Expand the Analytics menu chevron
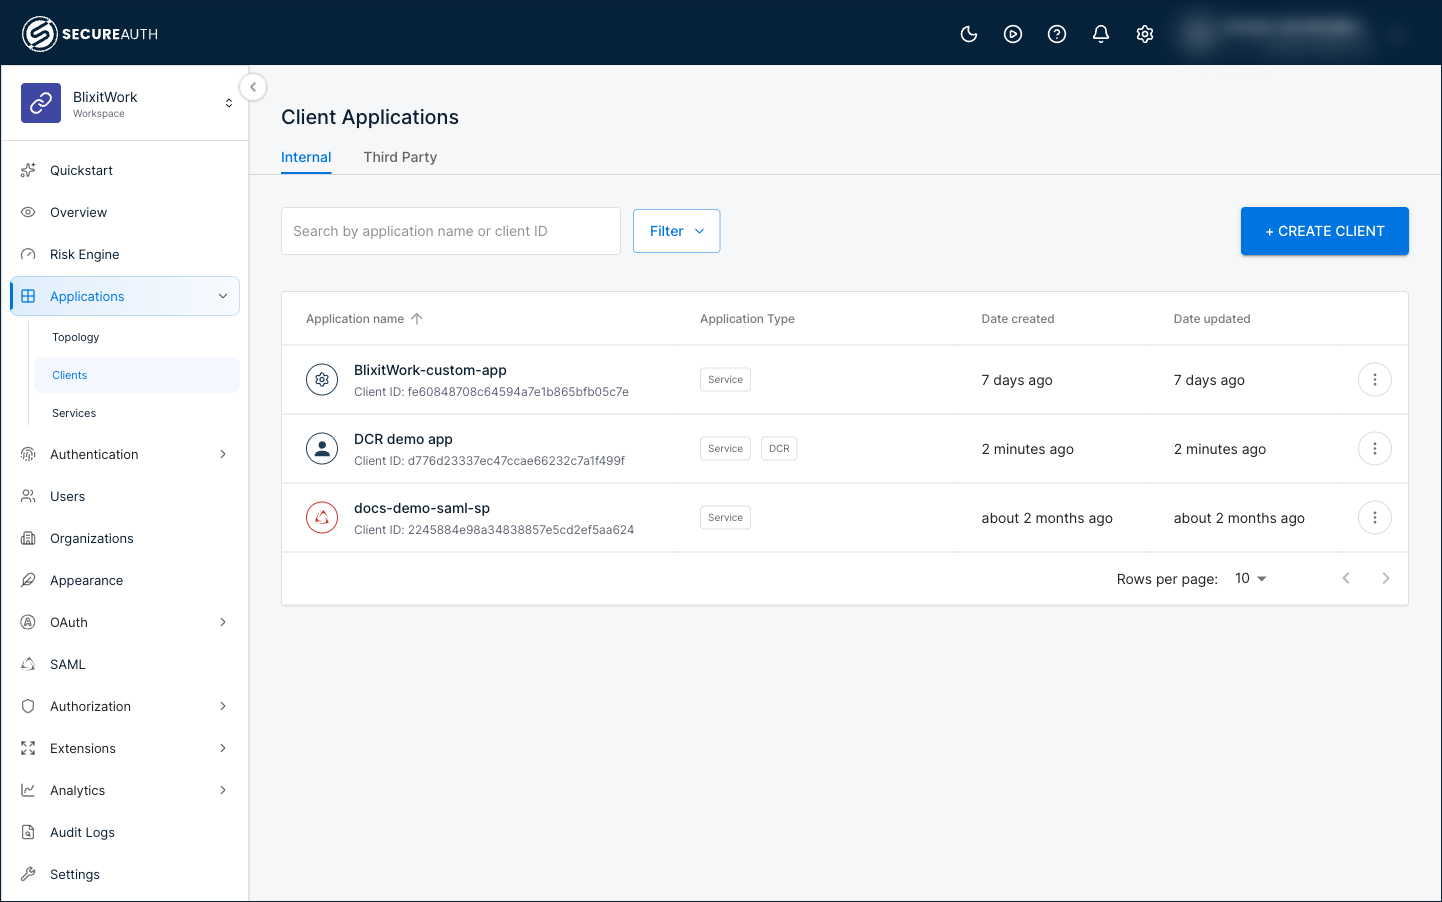Screen dimensions: 1442x902 click(223, 790)
